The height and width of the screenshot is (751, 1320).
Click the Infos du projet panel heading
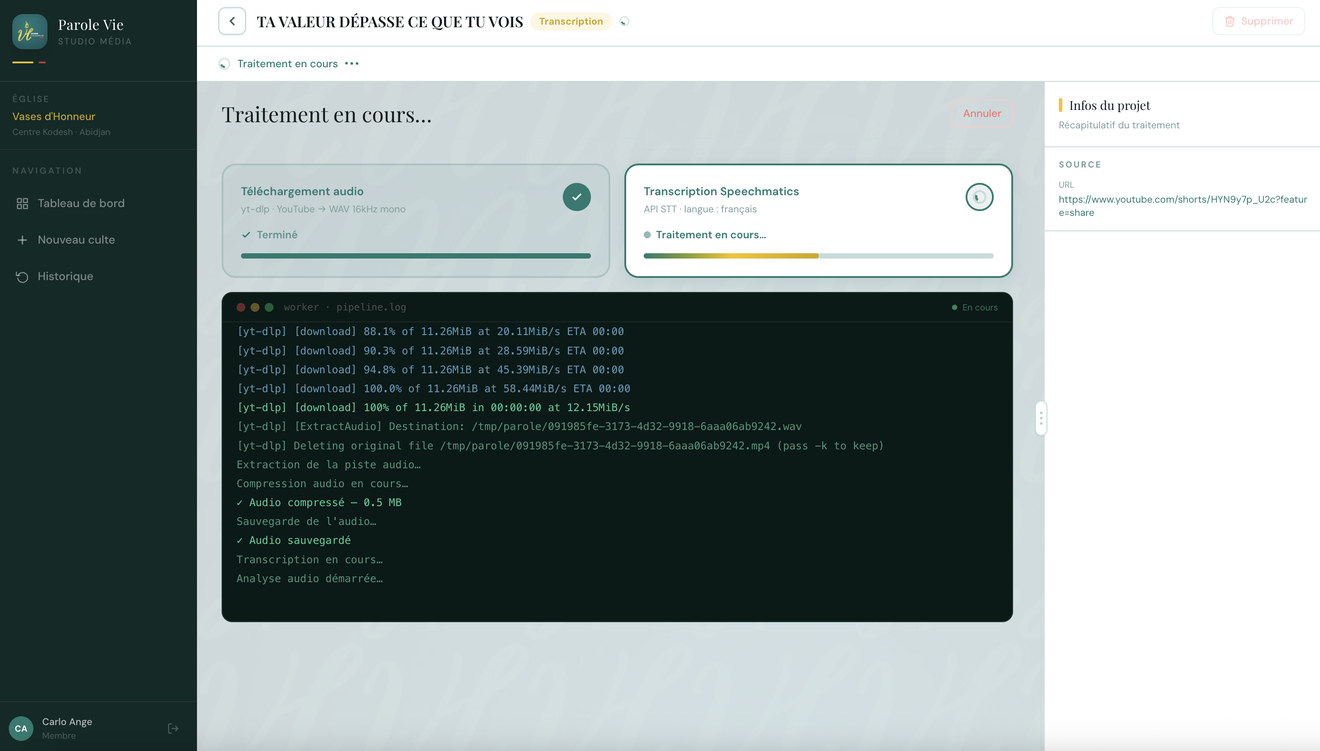tap(1110, 105)
